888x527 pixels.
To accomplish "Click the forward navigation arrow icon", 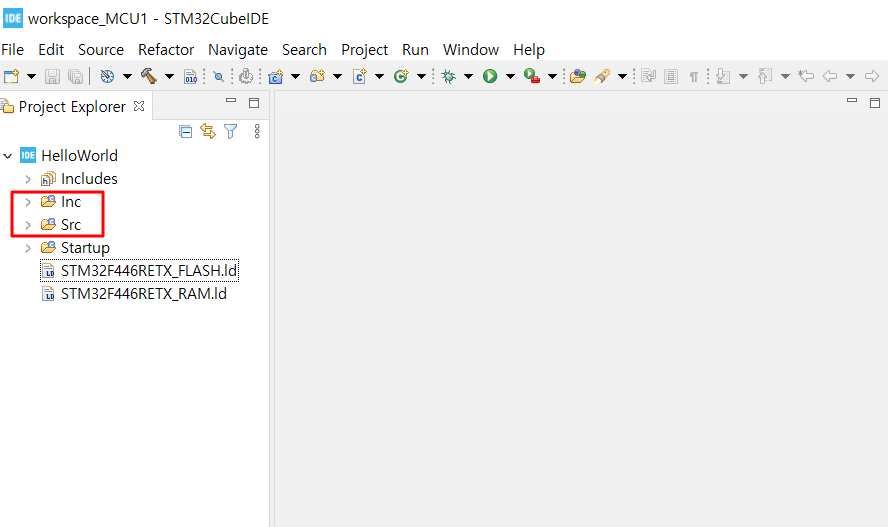I will click(x=872, y=76).
